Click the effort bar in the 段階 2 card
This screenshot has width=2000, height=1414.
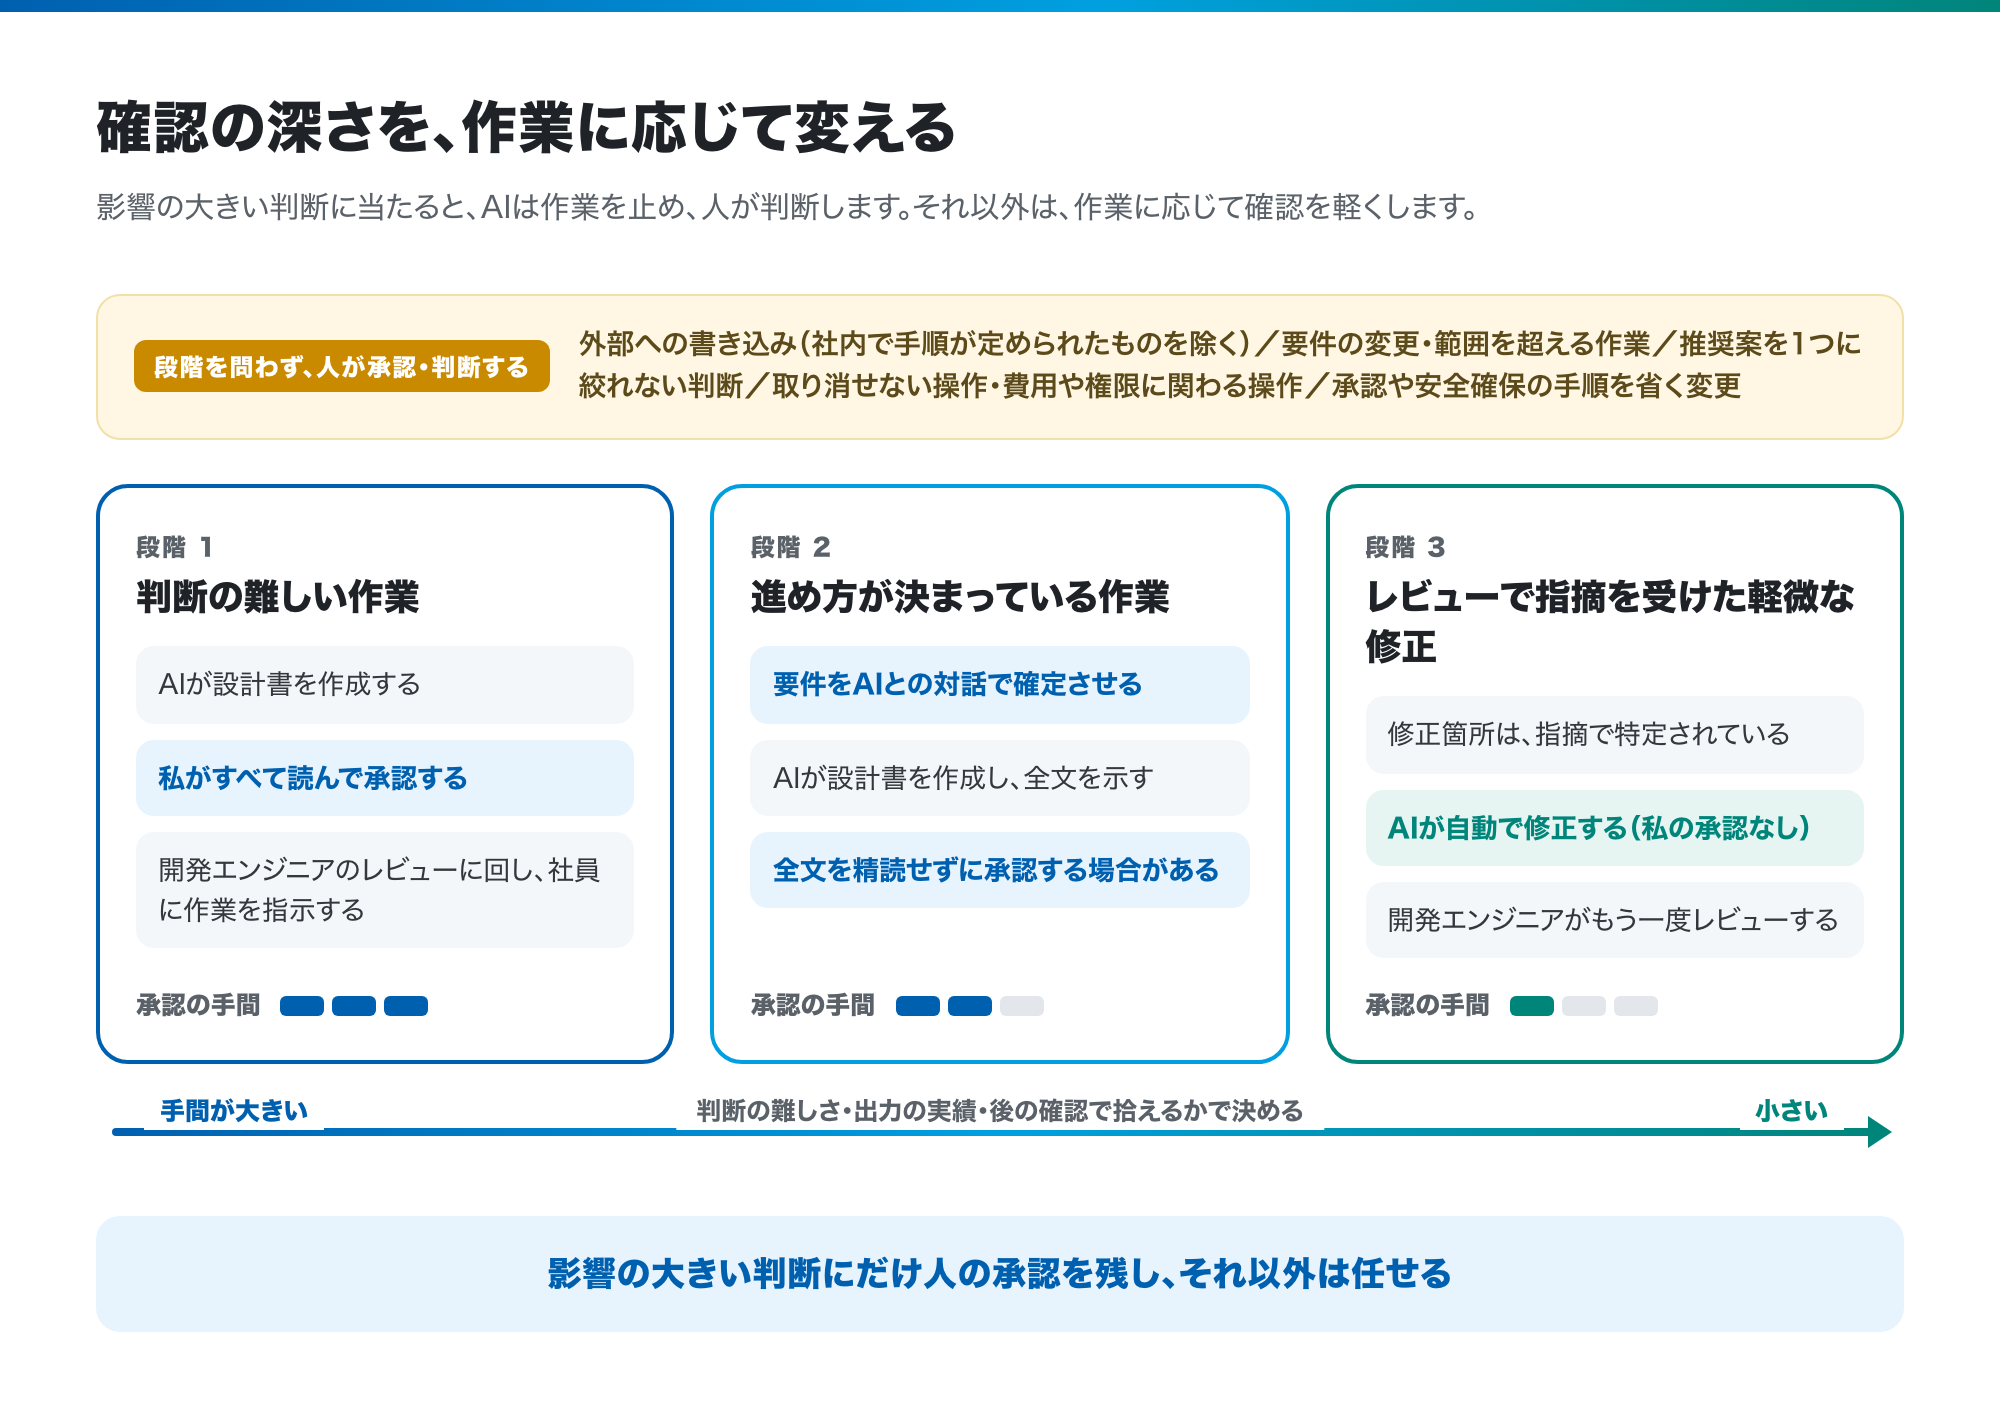click(970, 1006)
